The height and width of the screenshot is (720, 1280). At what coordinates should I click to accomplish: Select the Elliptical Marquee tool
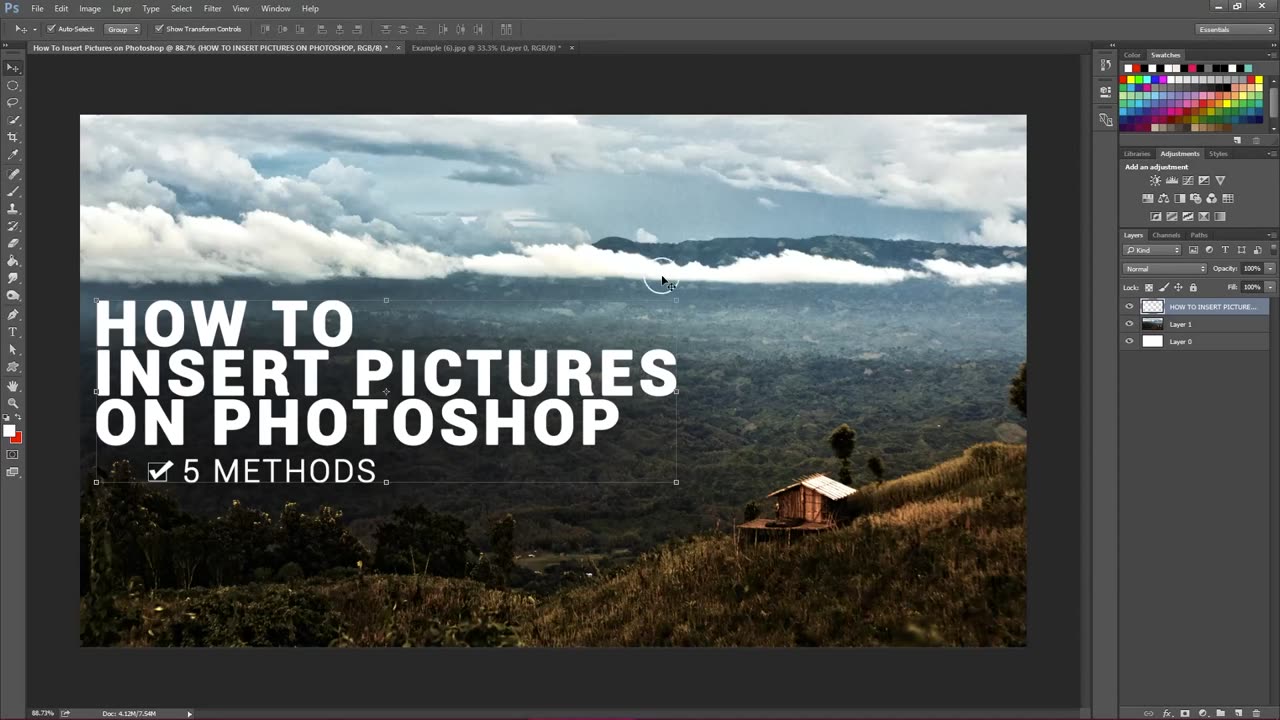pos(13,85)
